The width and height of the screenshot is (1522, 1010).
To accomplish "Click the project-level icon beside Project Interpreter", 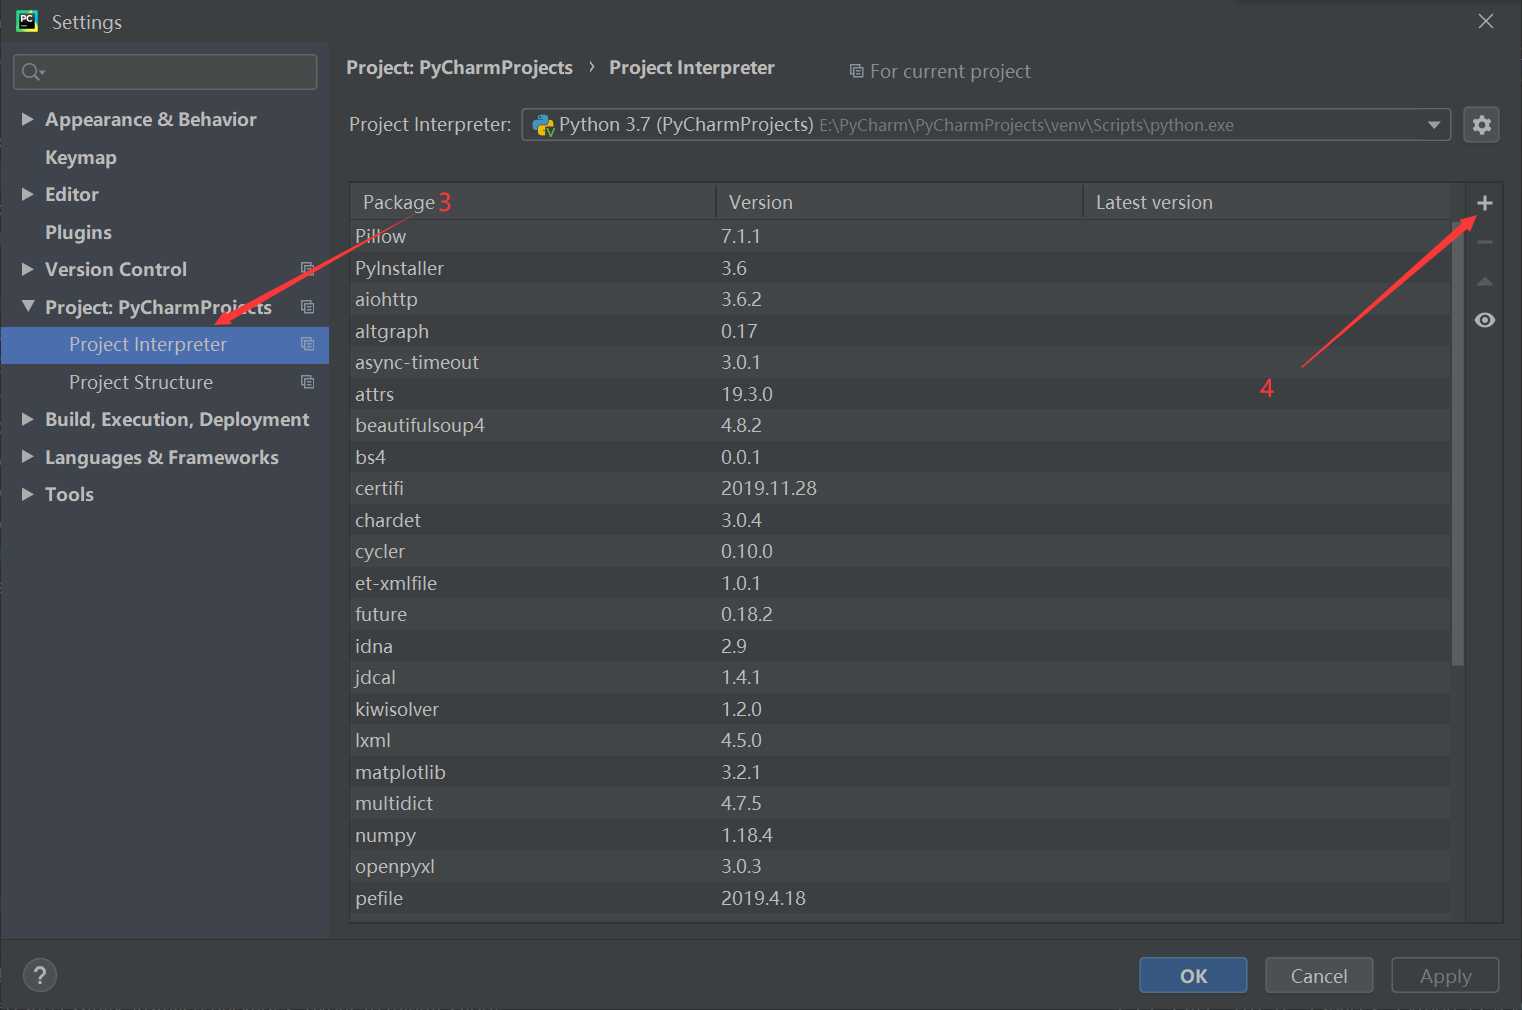I will point(307,344).
